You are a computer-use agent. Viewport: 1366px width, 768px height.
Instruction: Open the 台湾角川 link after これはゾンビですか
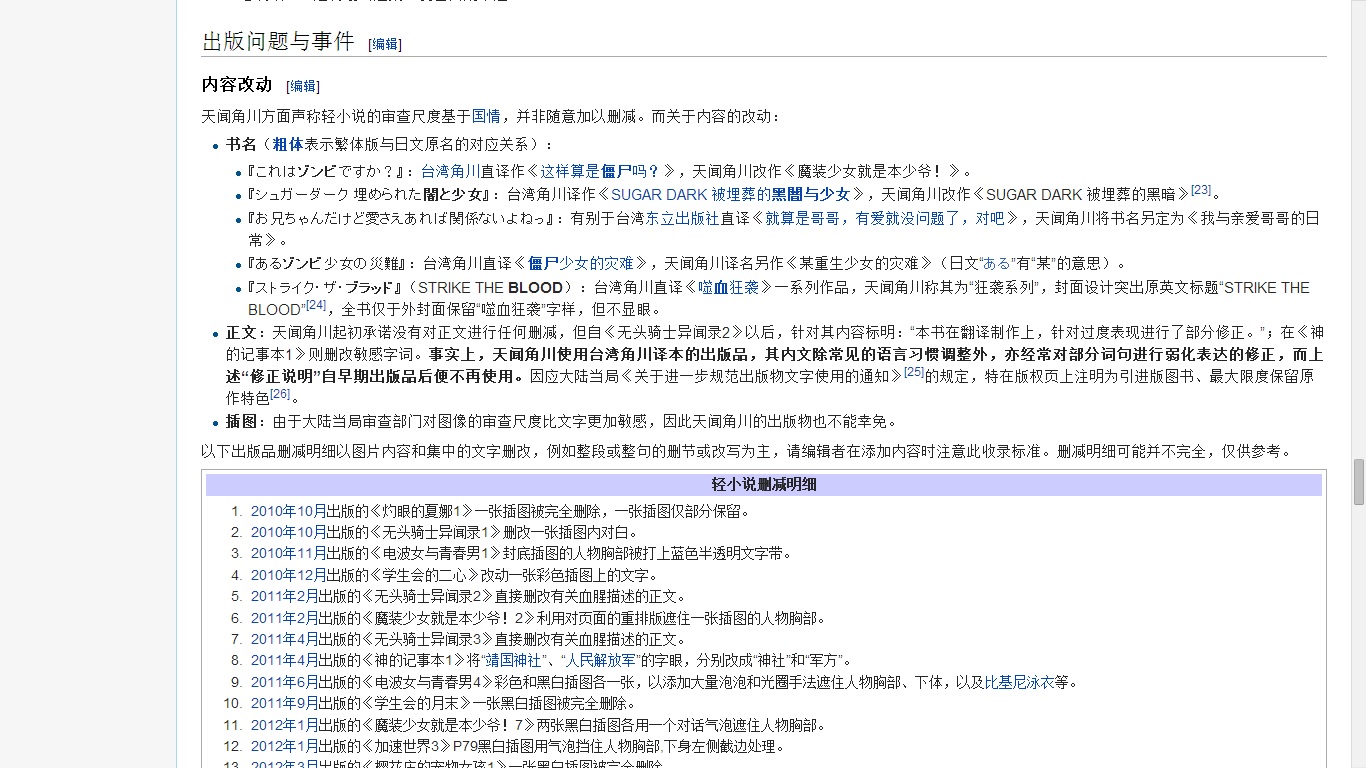tap(451, 171)
